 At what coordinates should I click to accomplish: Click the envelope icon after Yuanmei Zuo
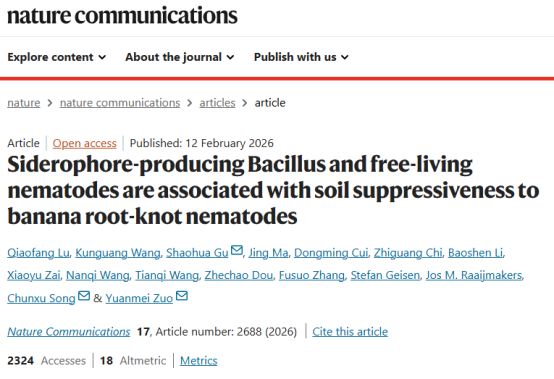click(x=182, y=295)
